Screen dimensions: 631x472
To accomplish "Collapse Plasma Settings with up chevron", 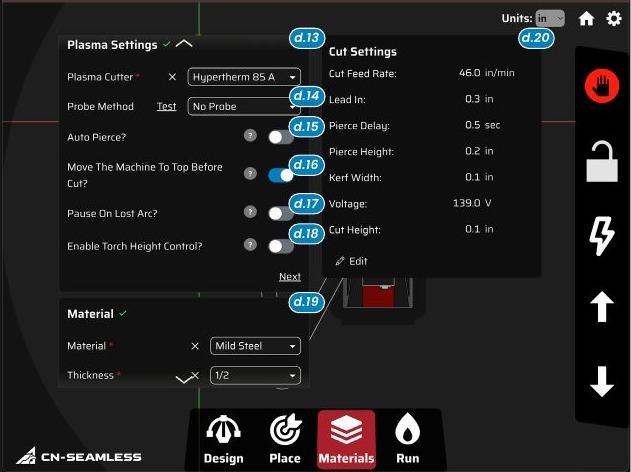I will 184,44.
